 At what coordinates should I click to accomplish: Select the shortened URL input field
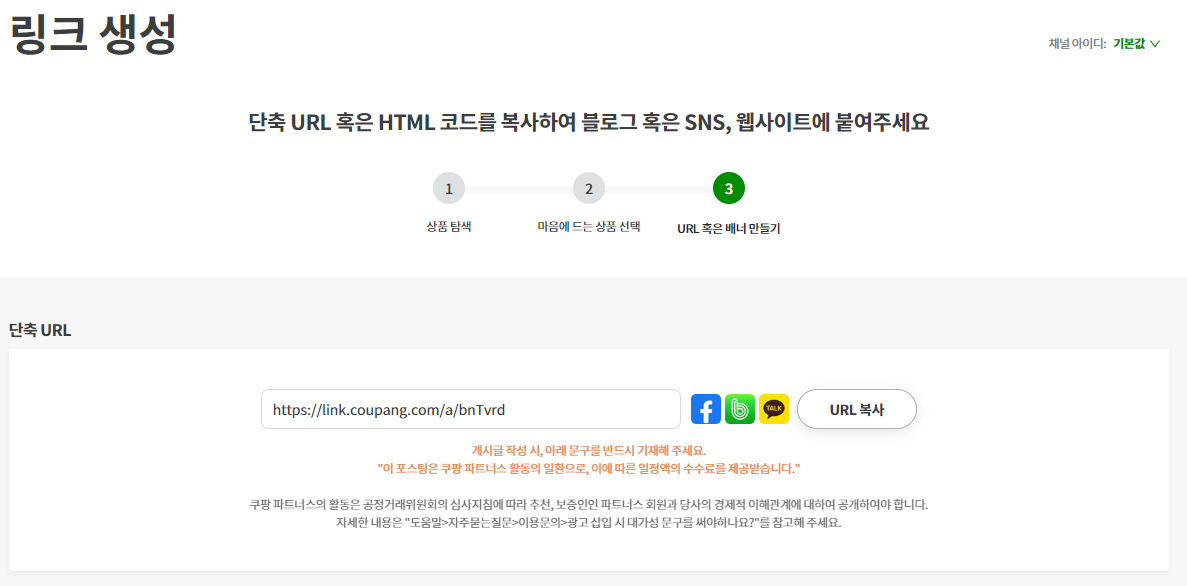(x=471, y=410)
